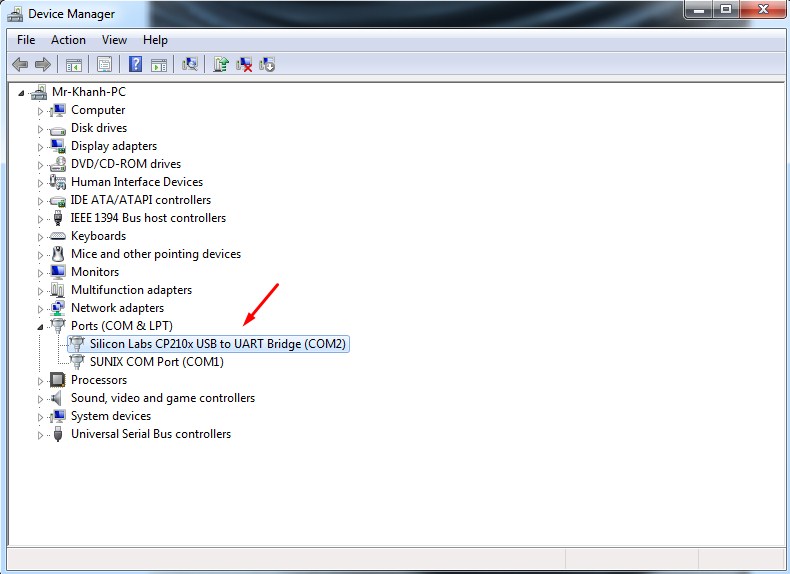
Task: Click the Keyboards category icon
Action: [x=57, y=236]
